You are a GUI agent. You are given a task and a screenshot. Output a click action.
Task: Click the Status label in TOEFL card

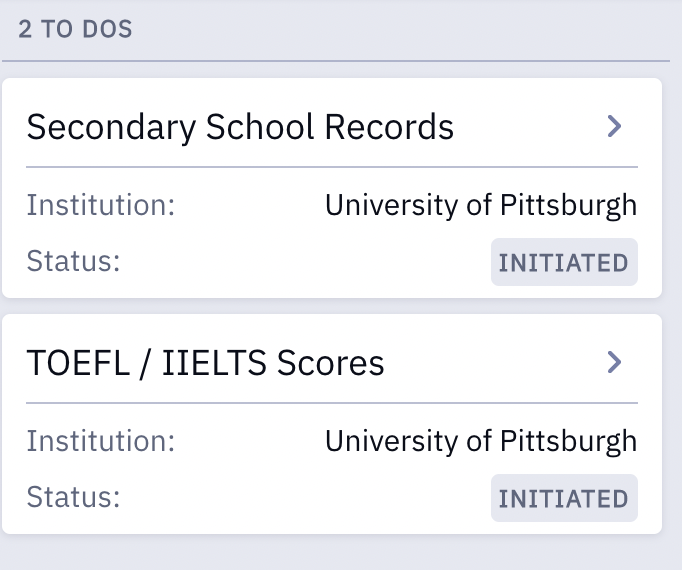point(73,497)
